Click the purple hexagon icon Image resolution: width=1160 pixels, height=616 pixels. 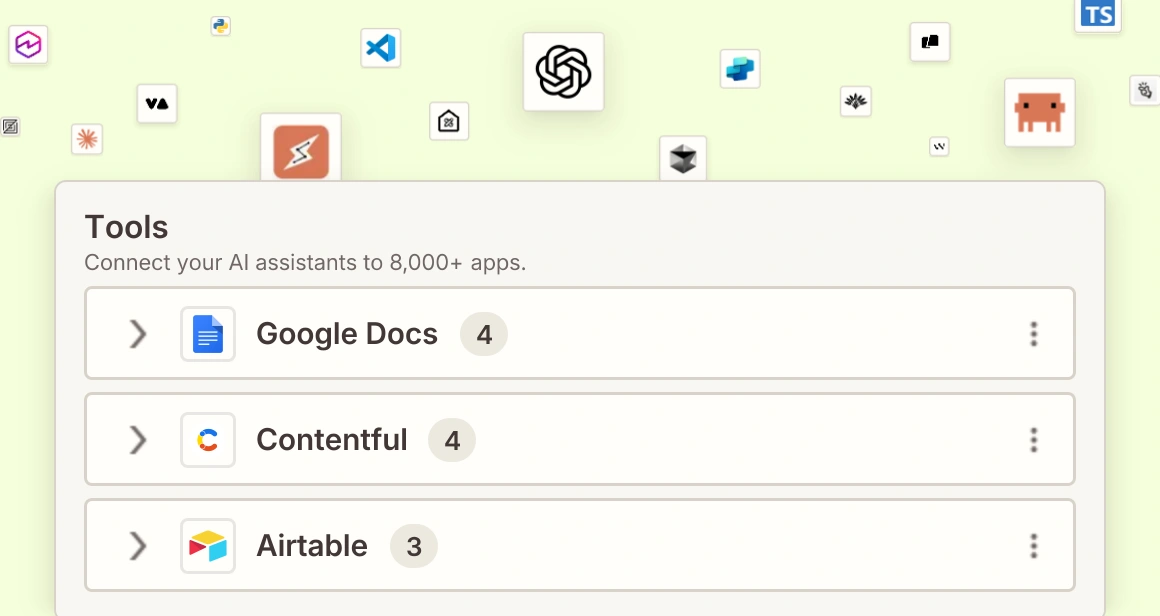(x=28, y=45)
